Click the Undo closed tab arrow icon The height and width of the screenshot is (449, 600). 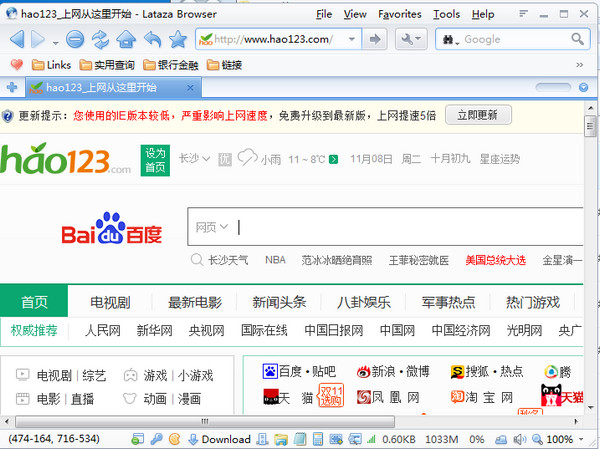[x=152, y=39]
